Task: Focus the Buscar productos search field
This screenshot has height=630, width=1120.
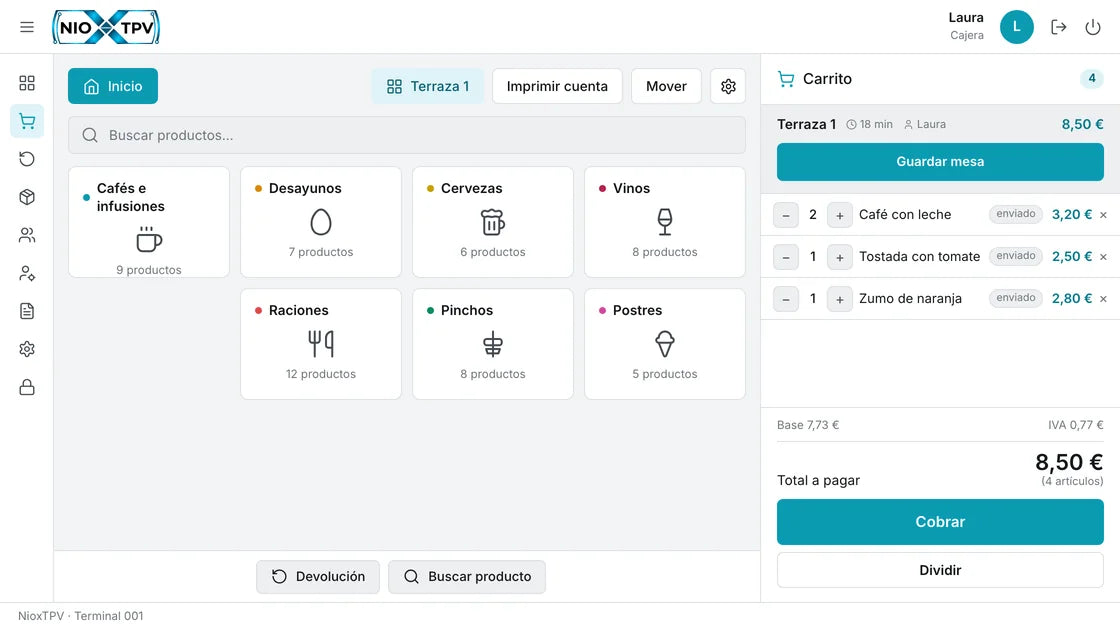Action: point(407,136)
